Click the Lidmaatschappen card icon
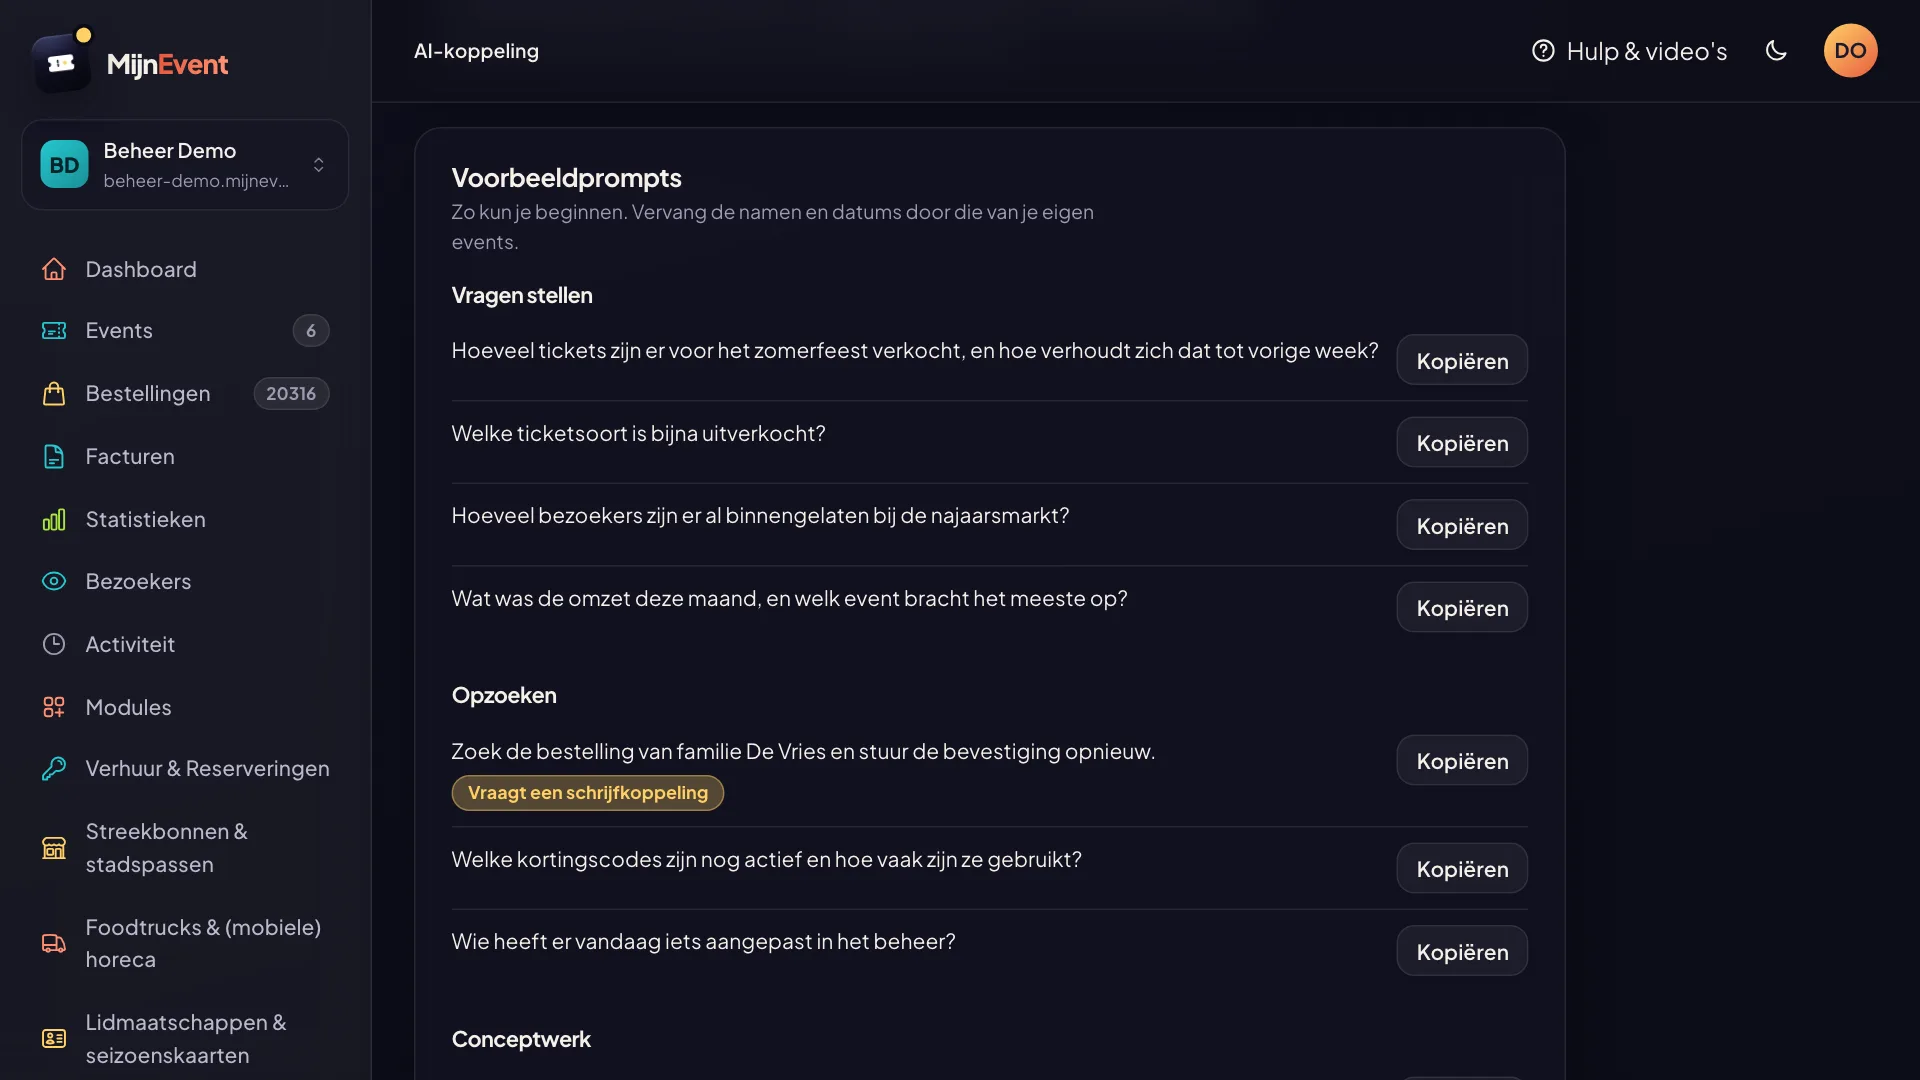This screenshot has width=1920, height=1080. tap(54, 1039)
